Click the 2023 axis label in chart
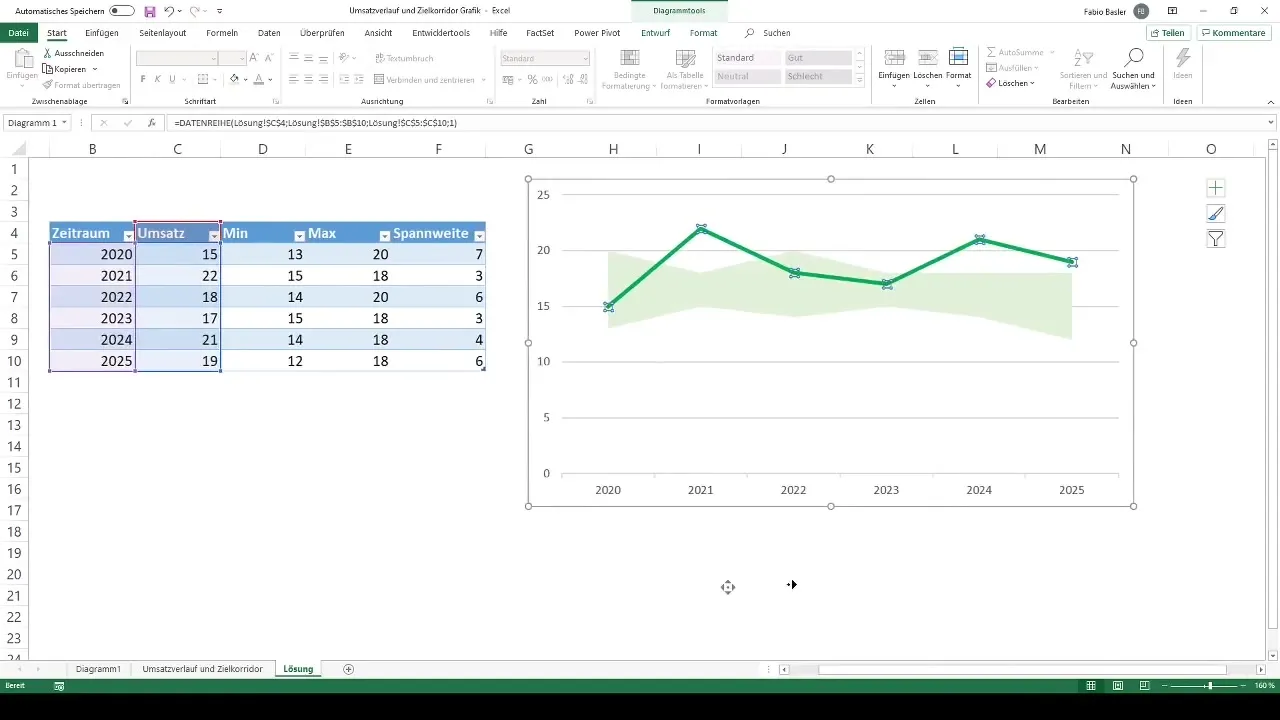1280x720 pixels. pos(886,491)
